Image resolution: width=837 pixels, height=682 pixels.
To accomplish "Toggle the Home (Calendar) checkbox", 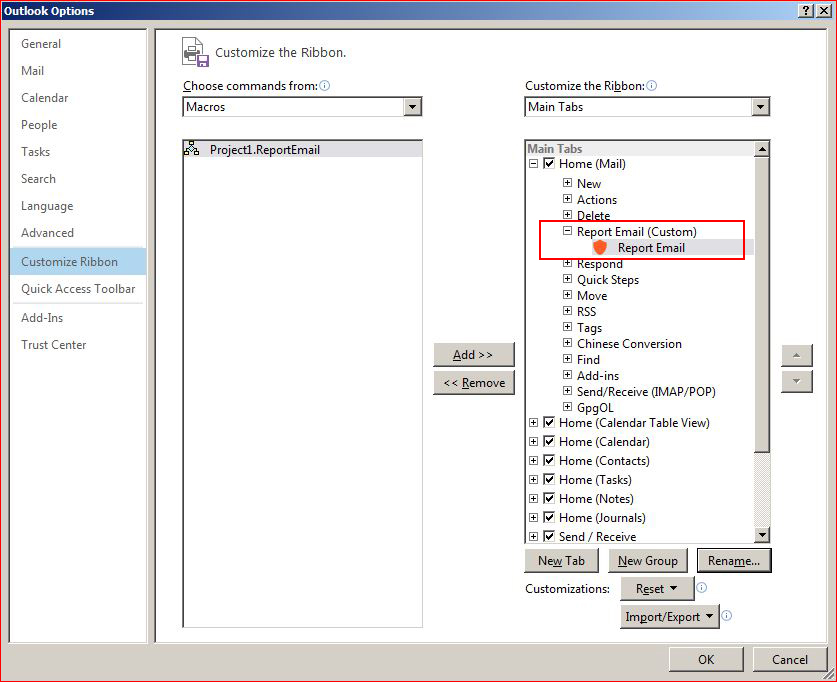I will coord(549,441).
